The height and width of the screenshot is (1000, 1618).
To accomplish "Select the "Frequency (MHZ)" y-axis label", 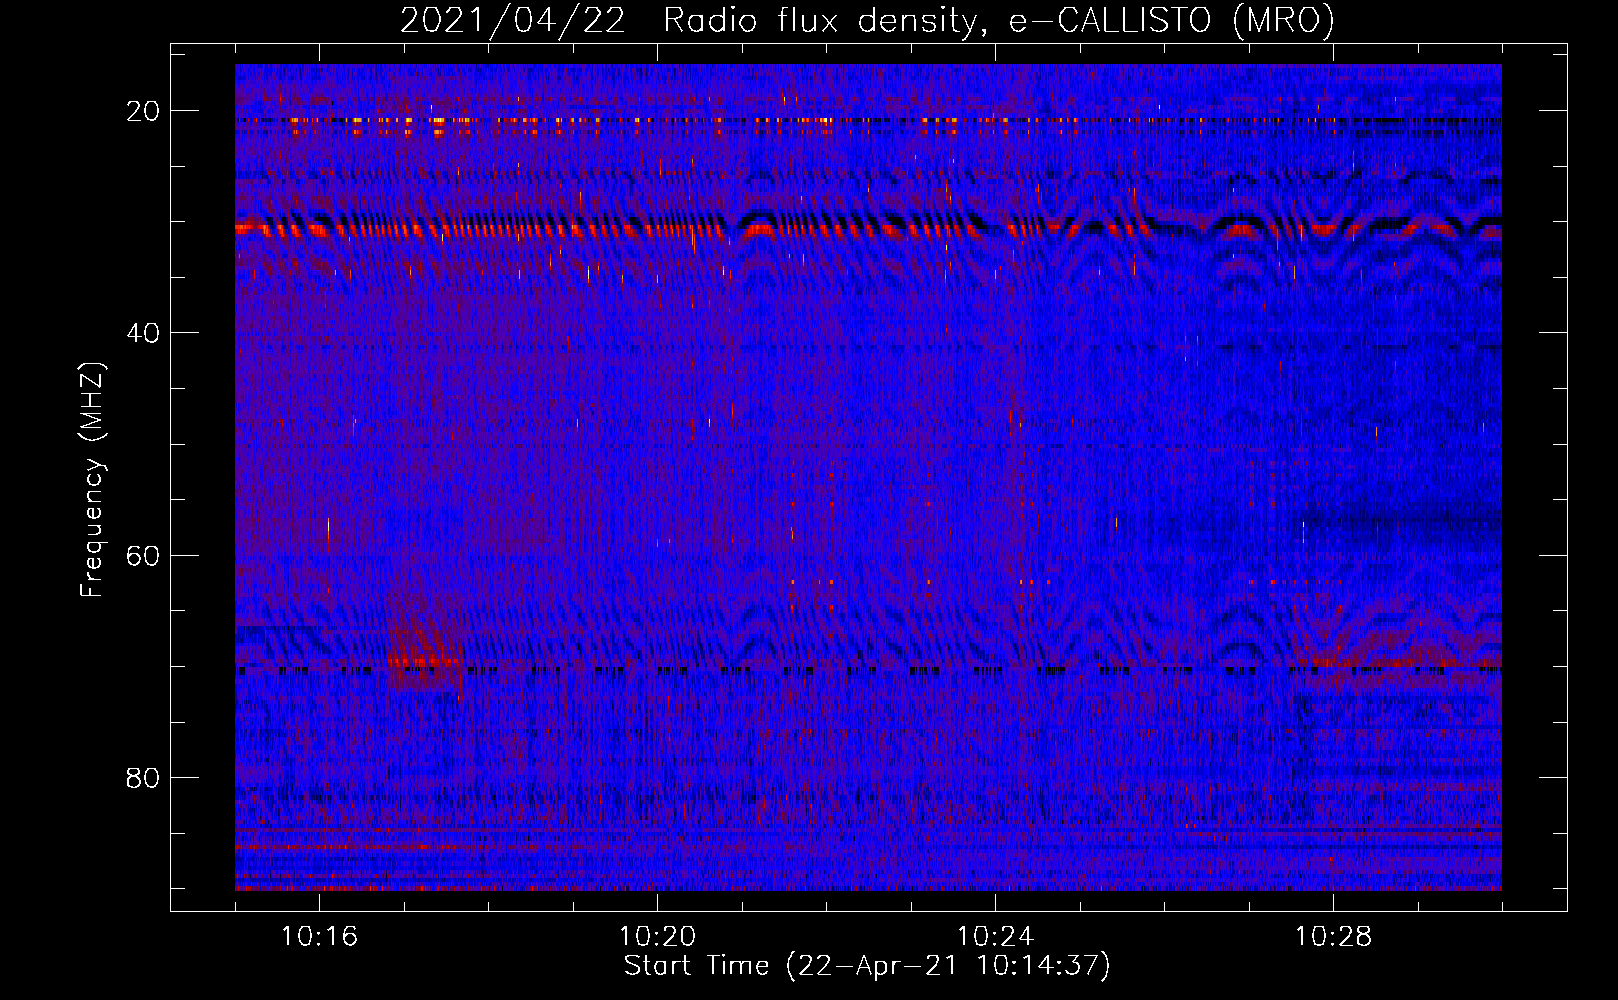I will coord(92,480).
